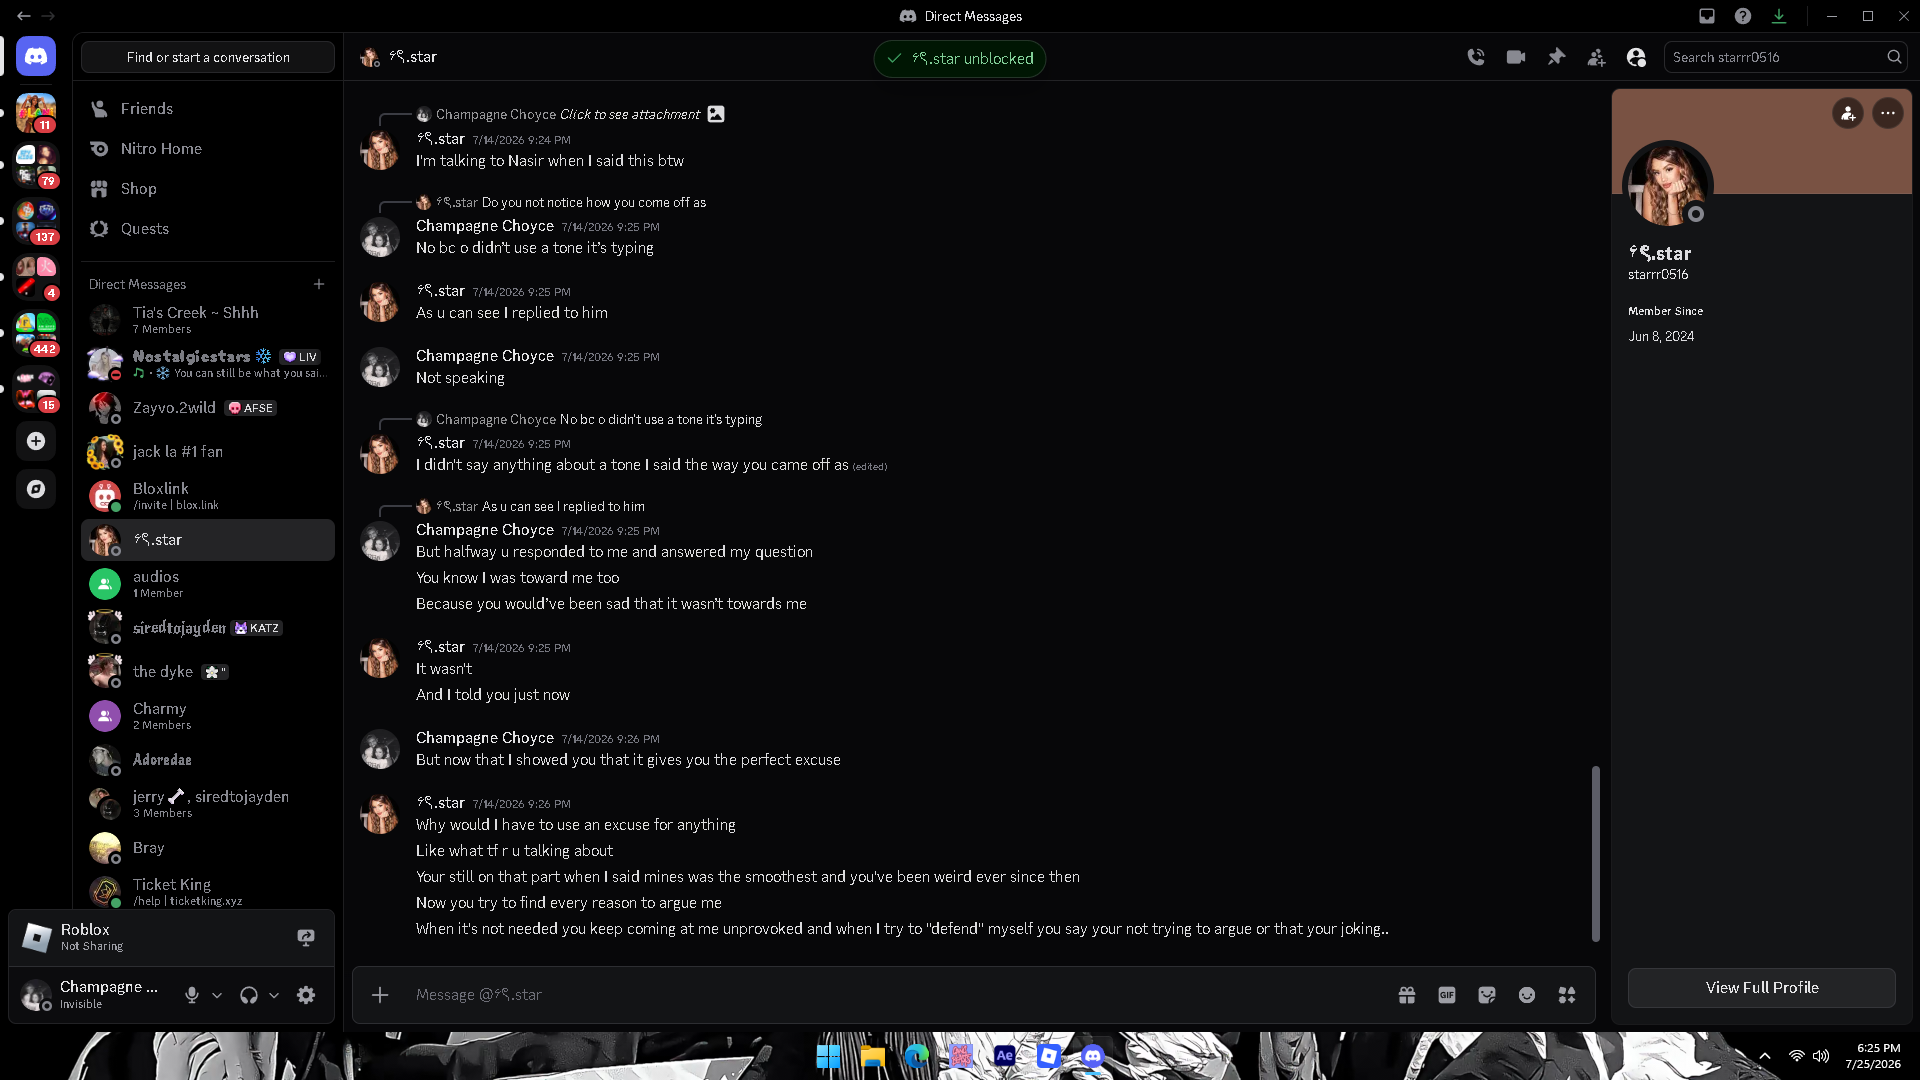
Task: Click the image attachment icon in reply preview
Action: (x=716, y=114)
